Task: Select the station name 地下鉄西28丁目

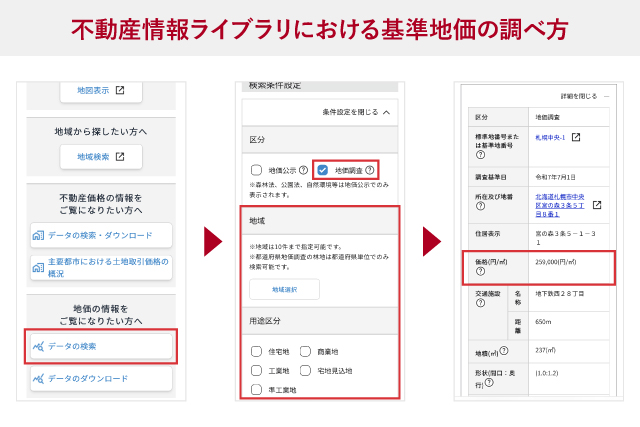Action: tap(560, 294)
